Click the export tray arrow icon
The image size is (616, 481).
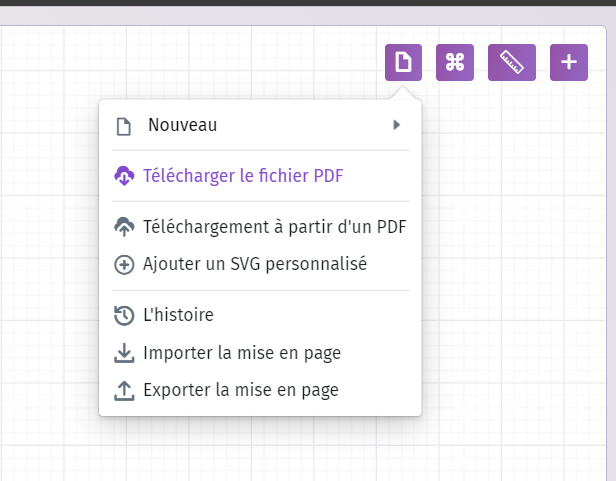pyautogui.click(x=124, y=391)
